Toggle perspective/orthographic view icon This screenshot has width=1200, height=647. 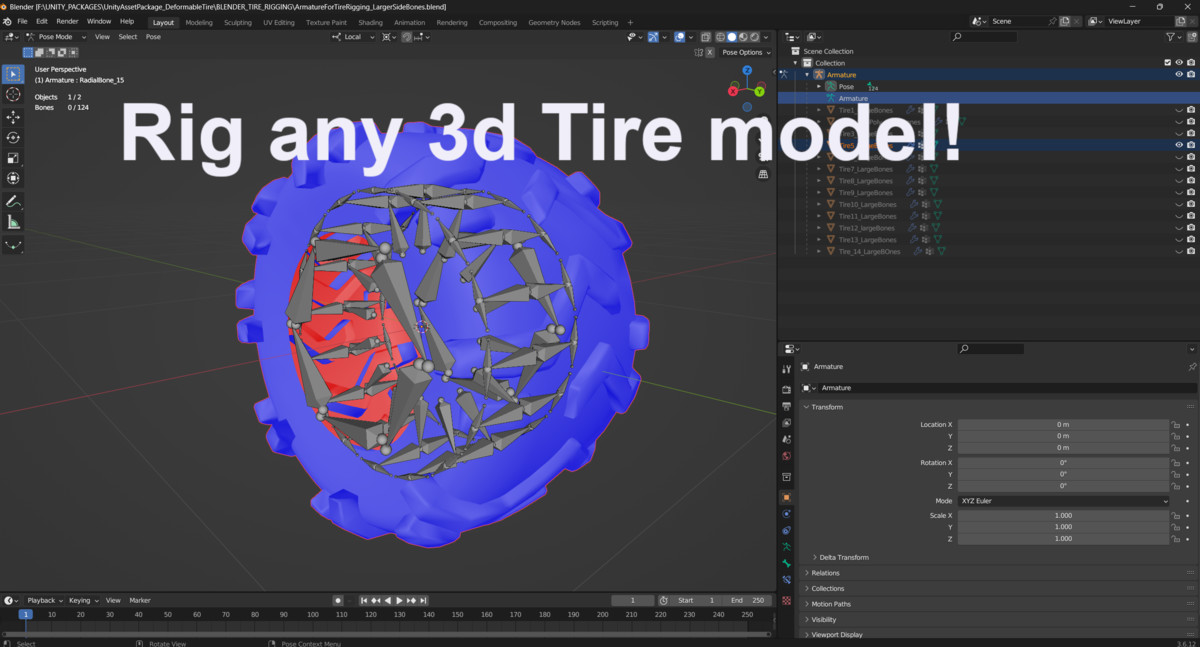(764, 173)
